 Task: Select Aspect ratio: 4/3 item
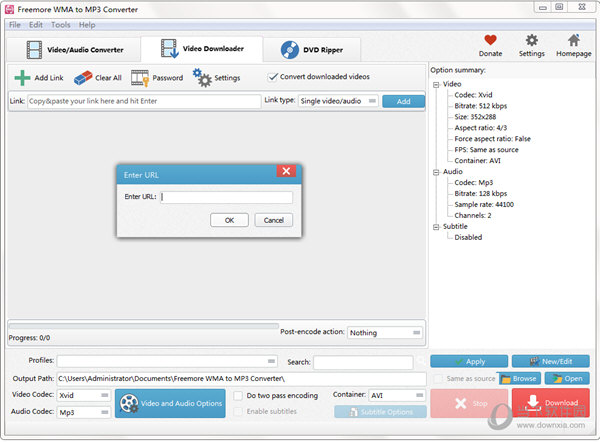click(481, 128)
